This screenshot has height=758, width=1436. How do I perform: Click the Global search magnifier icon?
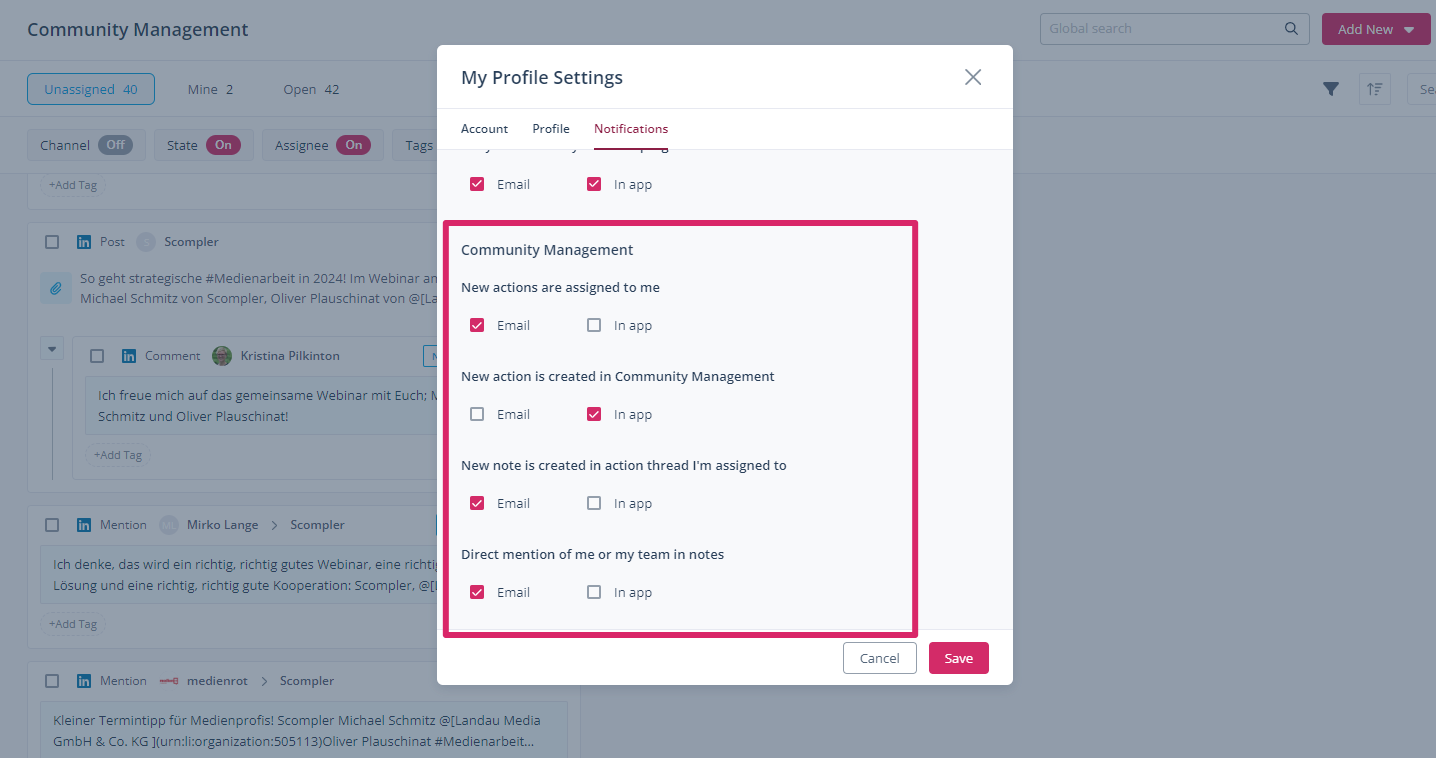click(x=1292, y=29)
